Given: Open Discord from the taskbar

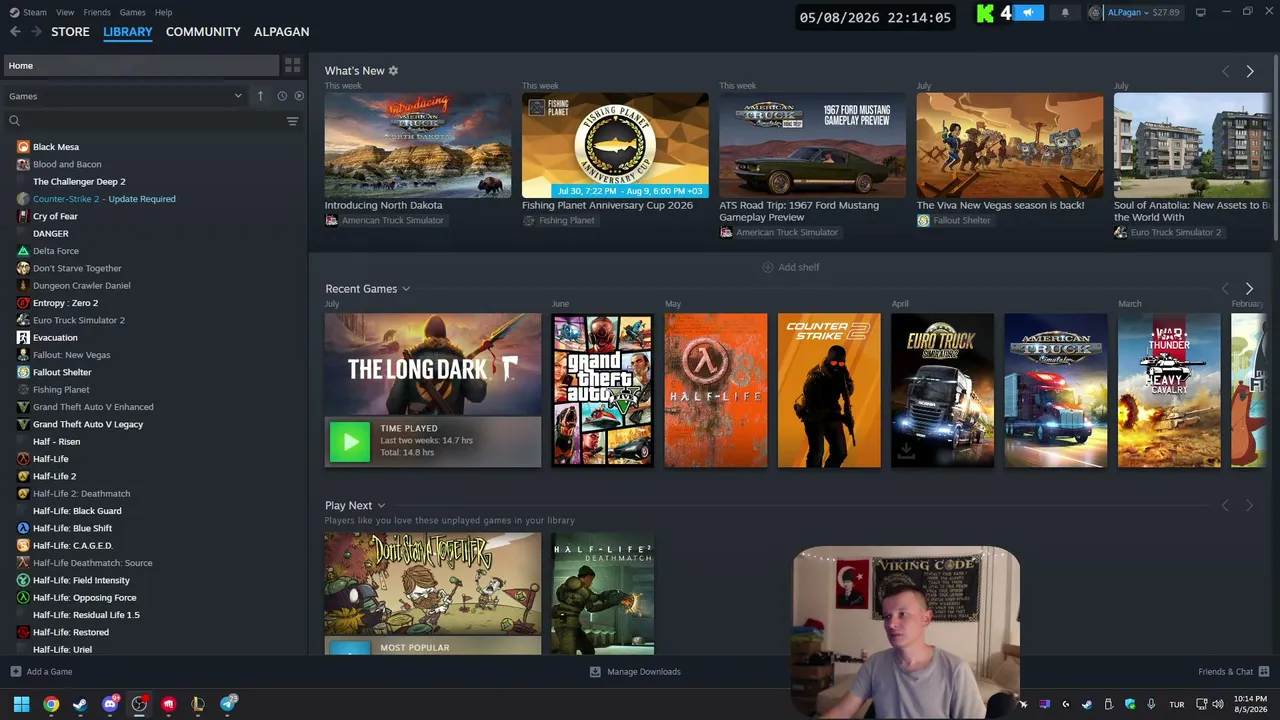Looking at the screenshot, I should click(x=110, y=704).
